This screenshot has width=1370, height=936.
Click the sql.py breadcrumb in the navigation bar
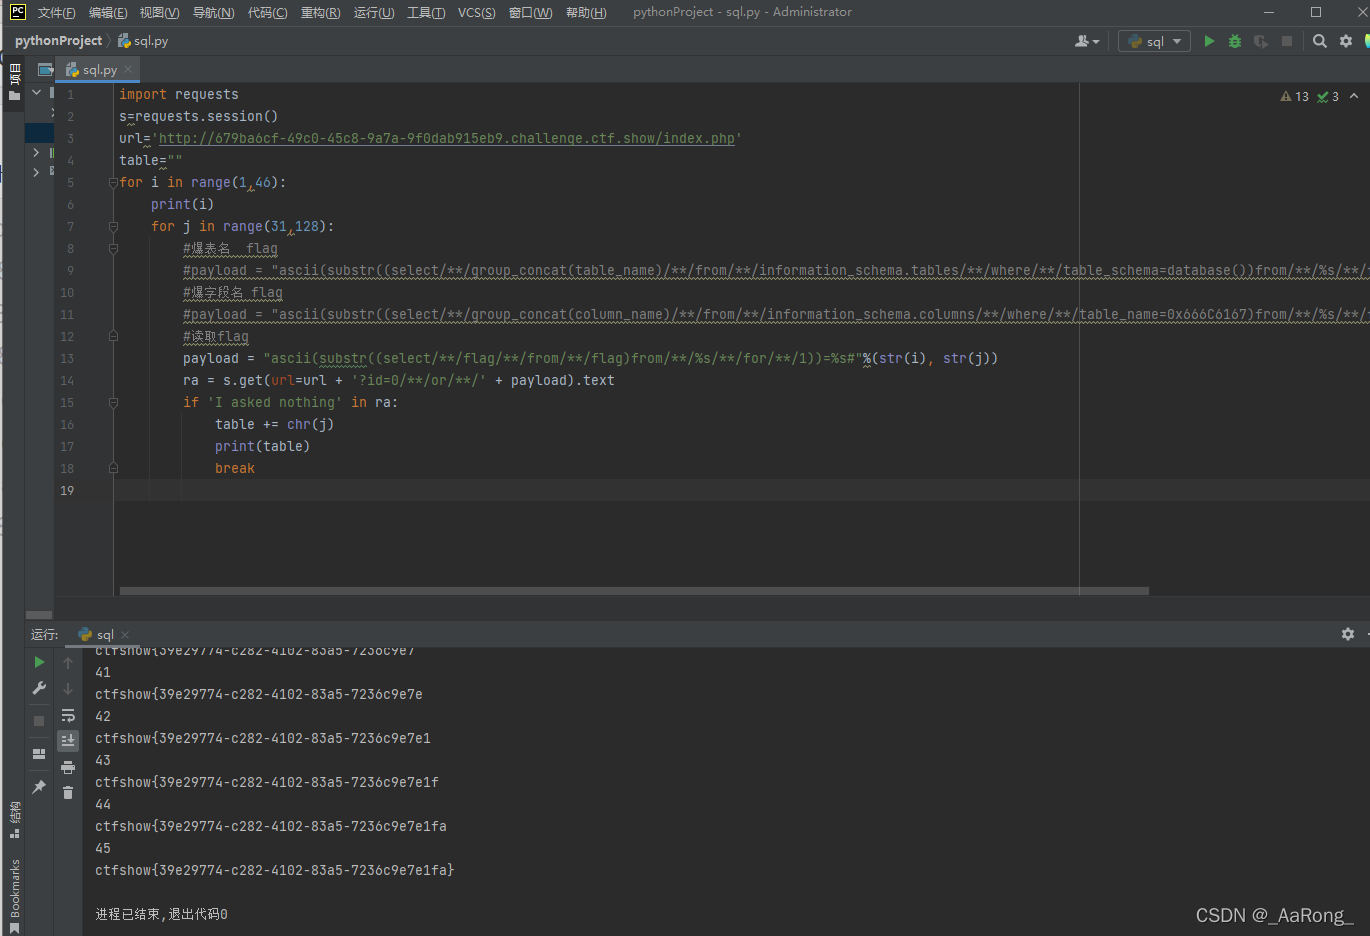pyautogui.click(x=143, y=41)
